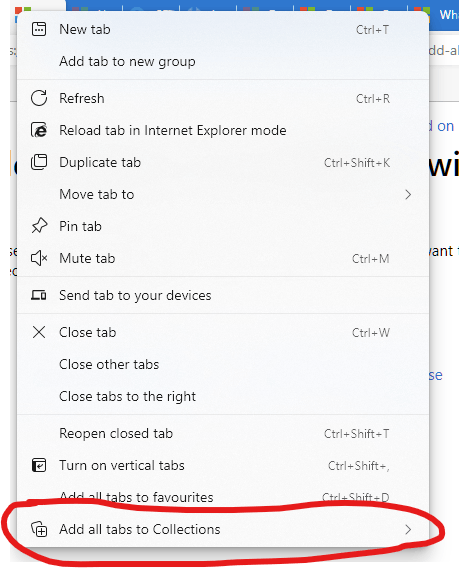Click the Internet Explorer mode icon
Screen dimensions: 459x569
coord(39,130)
